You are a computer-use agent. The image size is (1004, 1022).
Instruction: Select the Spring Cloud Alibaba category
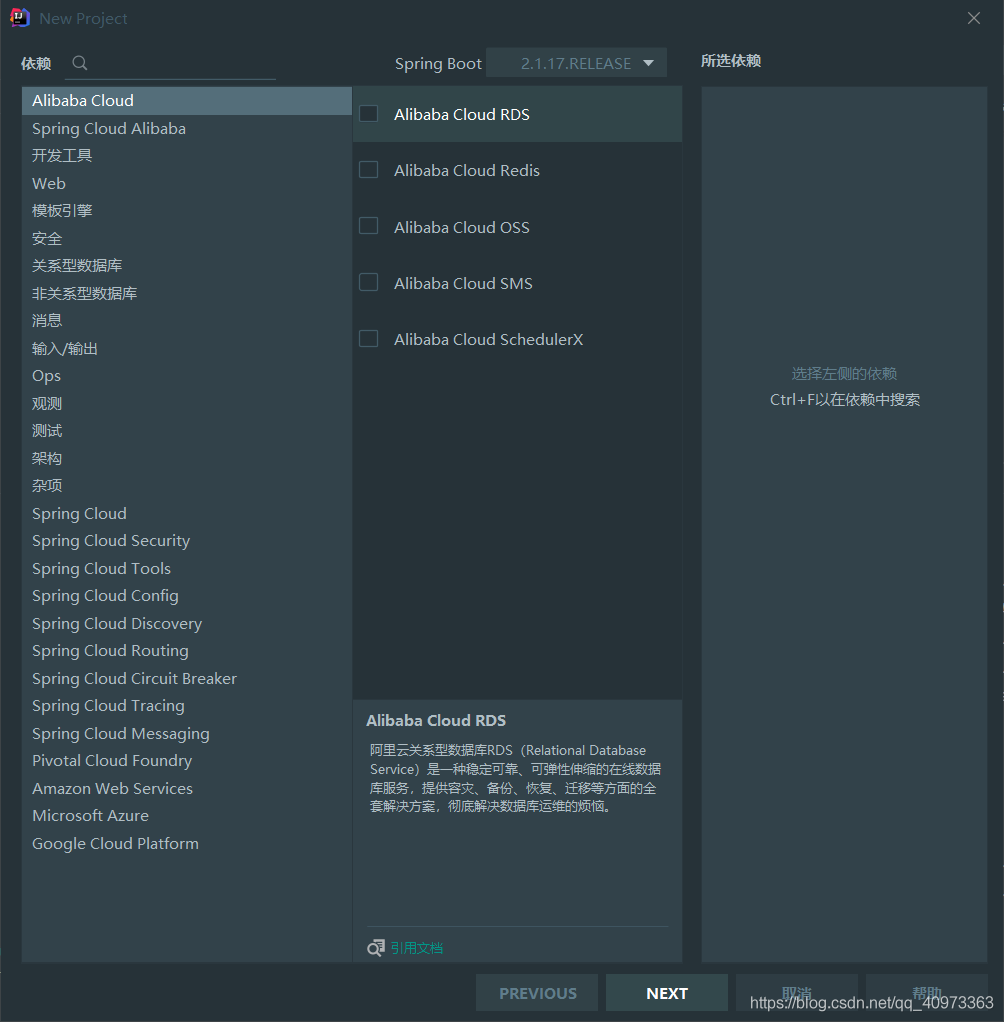tap(108, 128)
